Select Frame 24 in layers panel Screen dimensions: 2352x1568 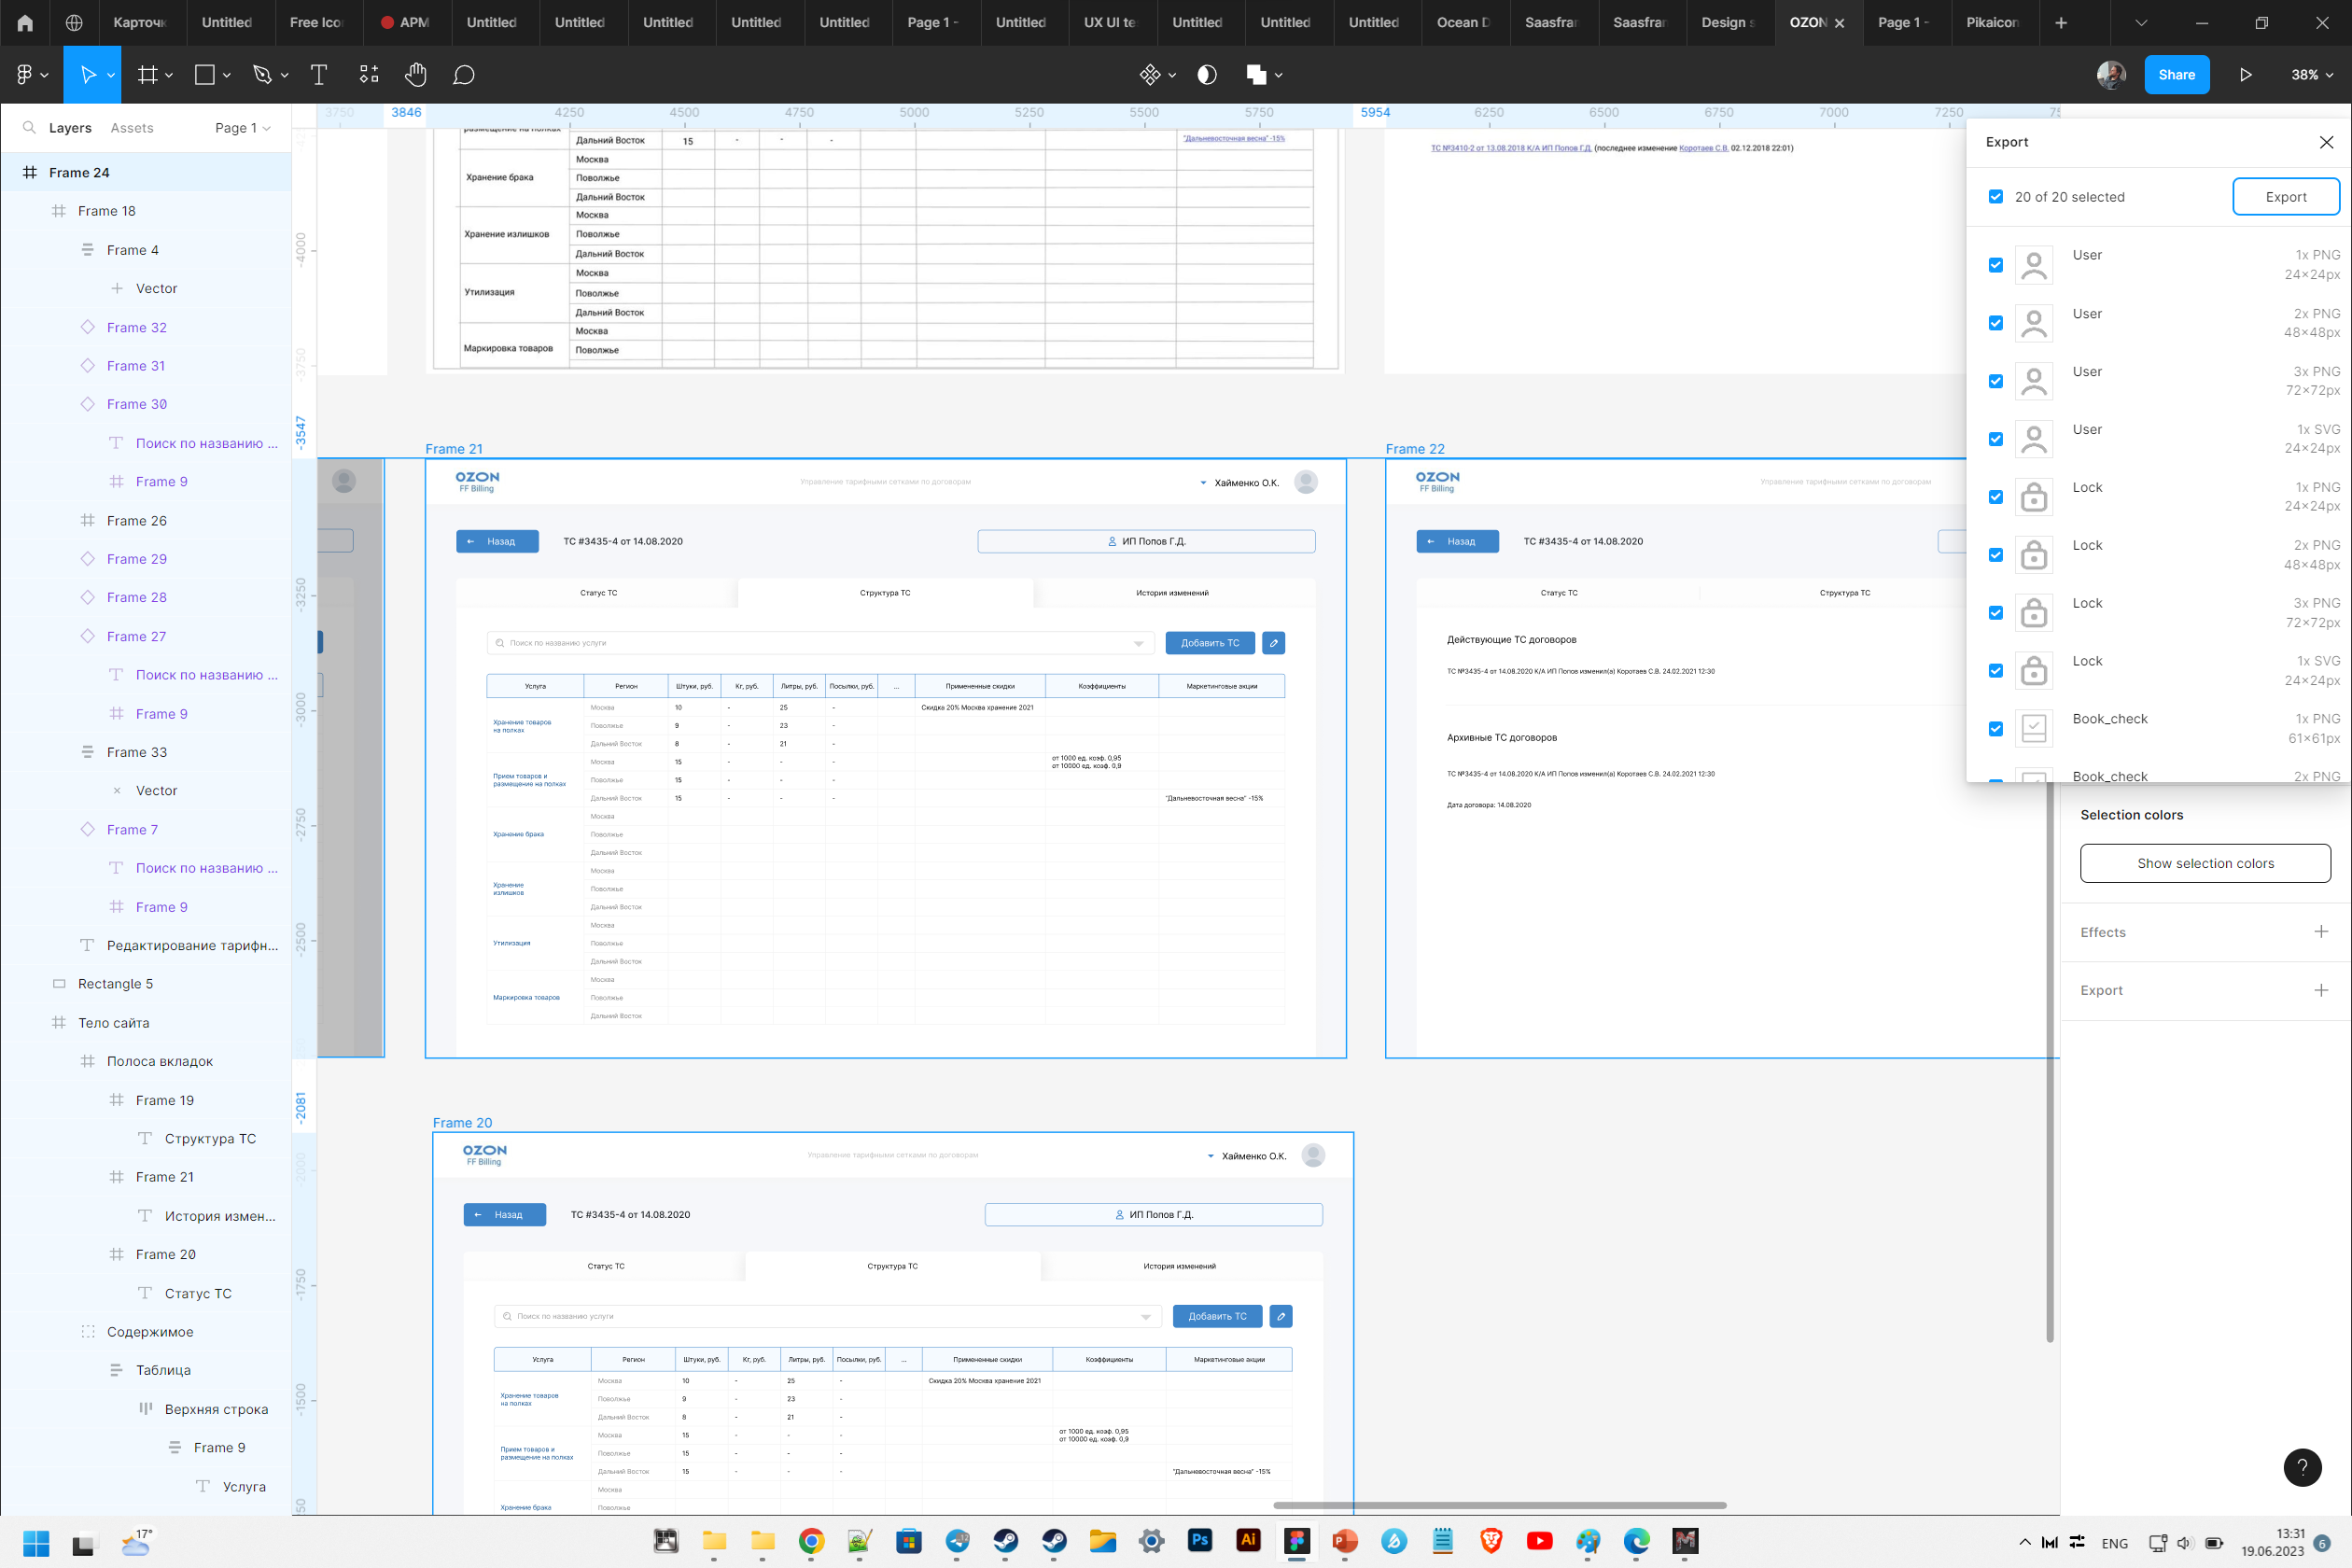146,172
